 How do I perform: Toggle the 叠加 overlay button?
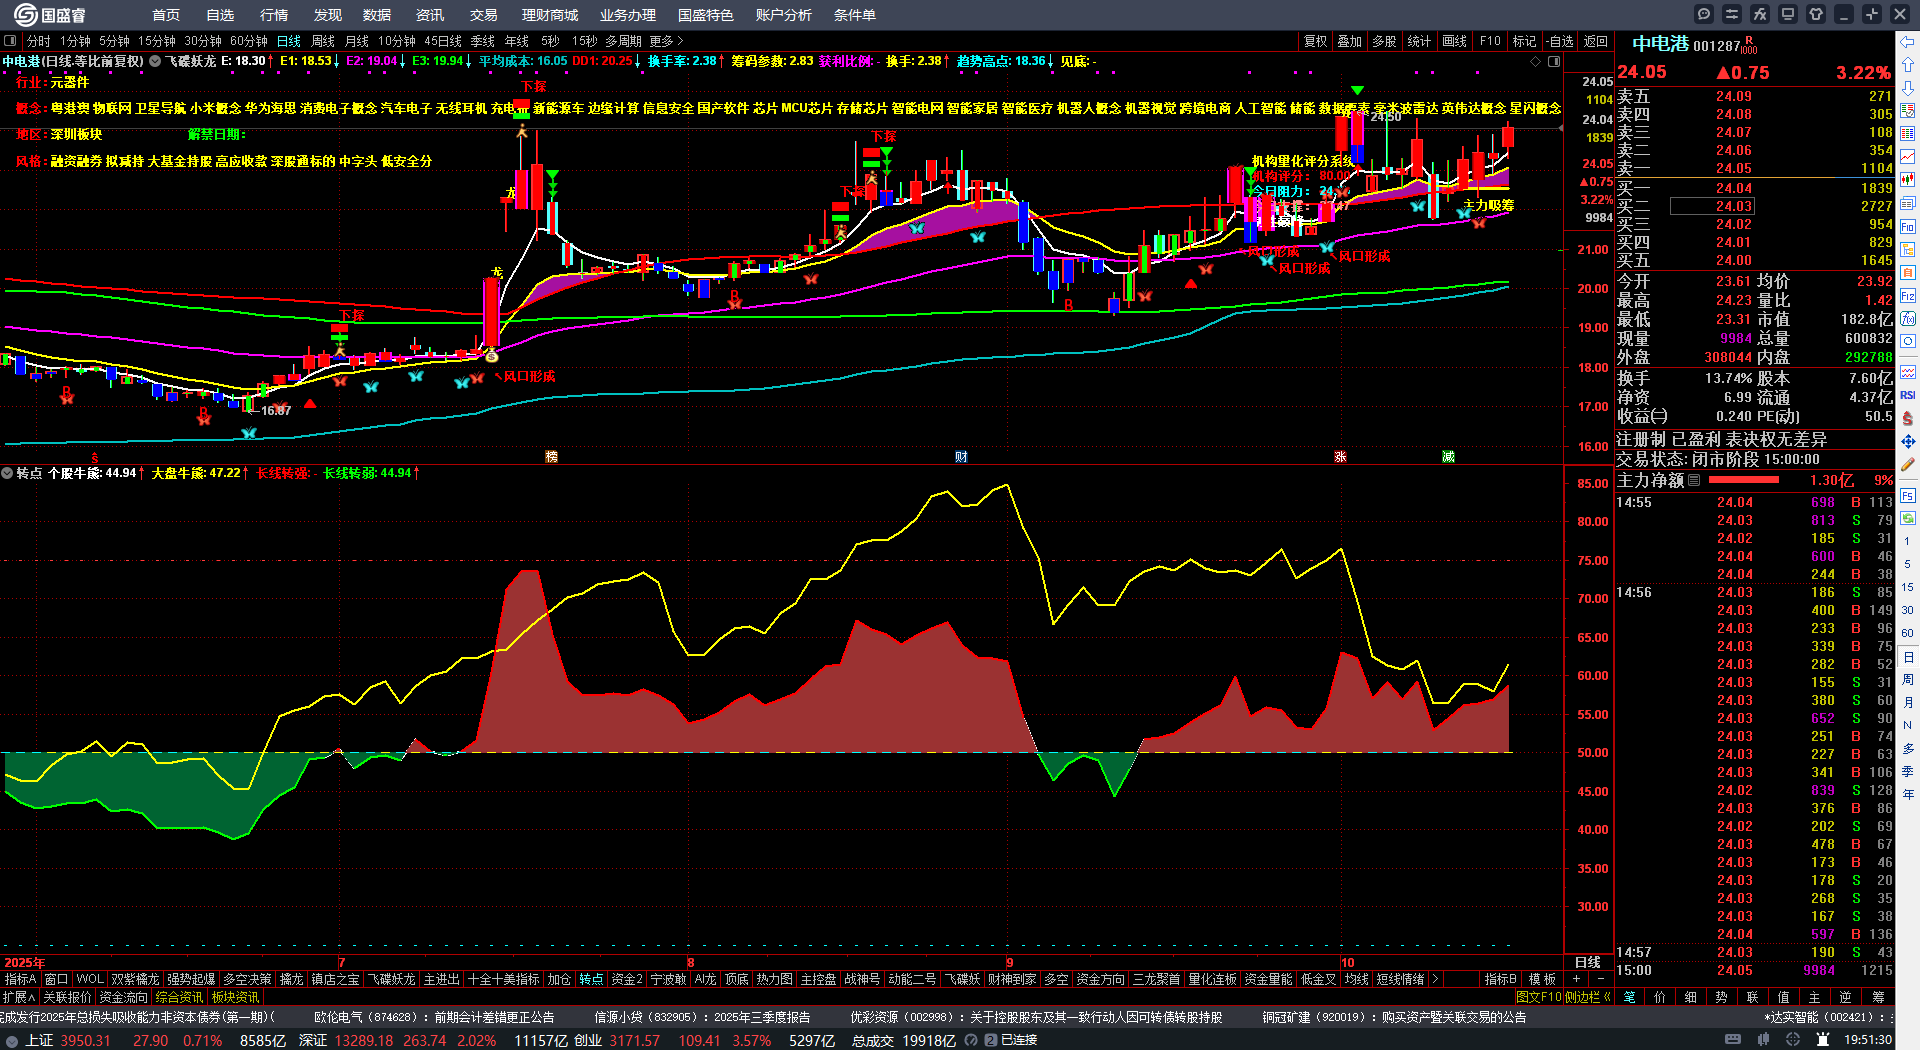tap(1350, 41)
